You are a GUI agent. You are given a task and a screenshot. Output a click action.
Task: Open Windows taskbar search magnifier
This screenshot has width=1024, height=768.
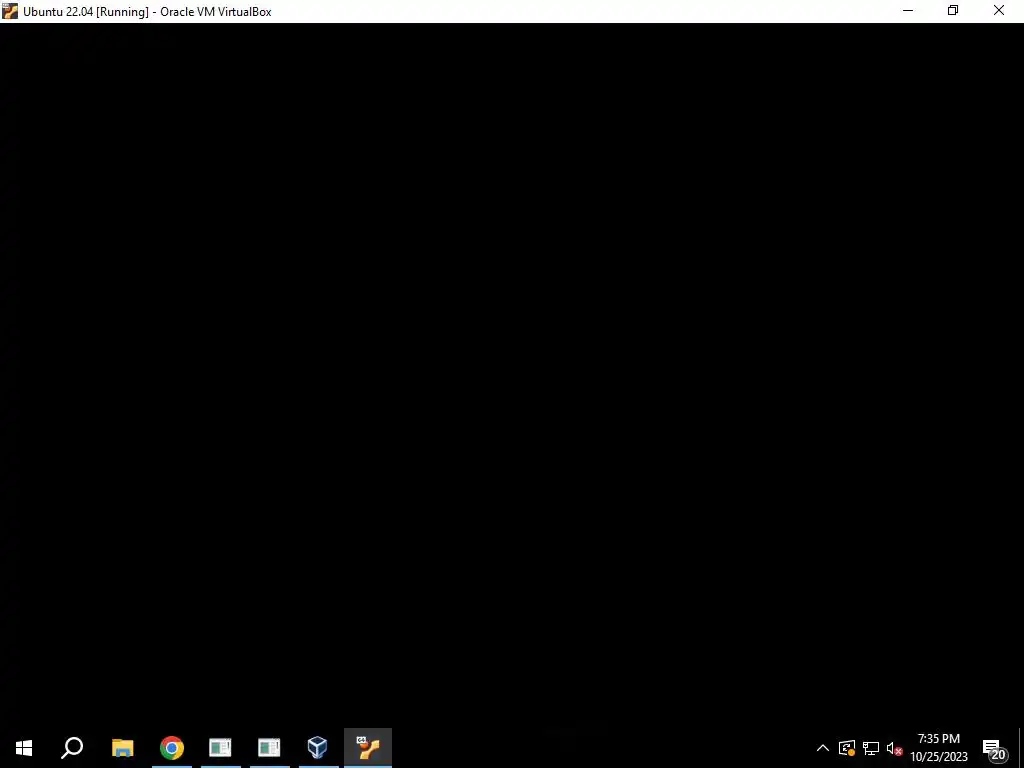(72, 748)
